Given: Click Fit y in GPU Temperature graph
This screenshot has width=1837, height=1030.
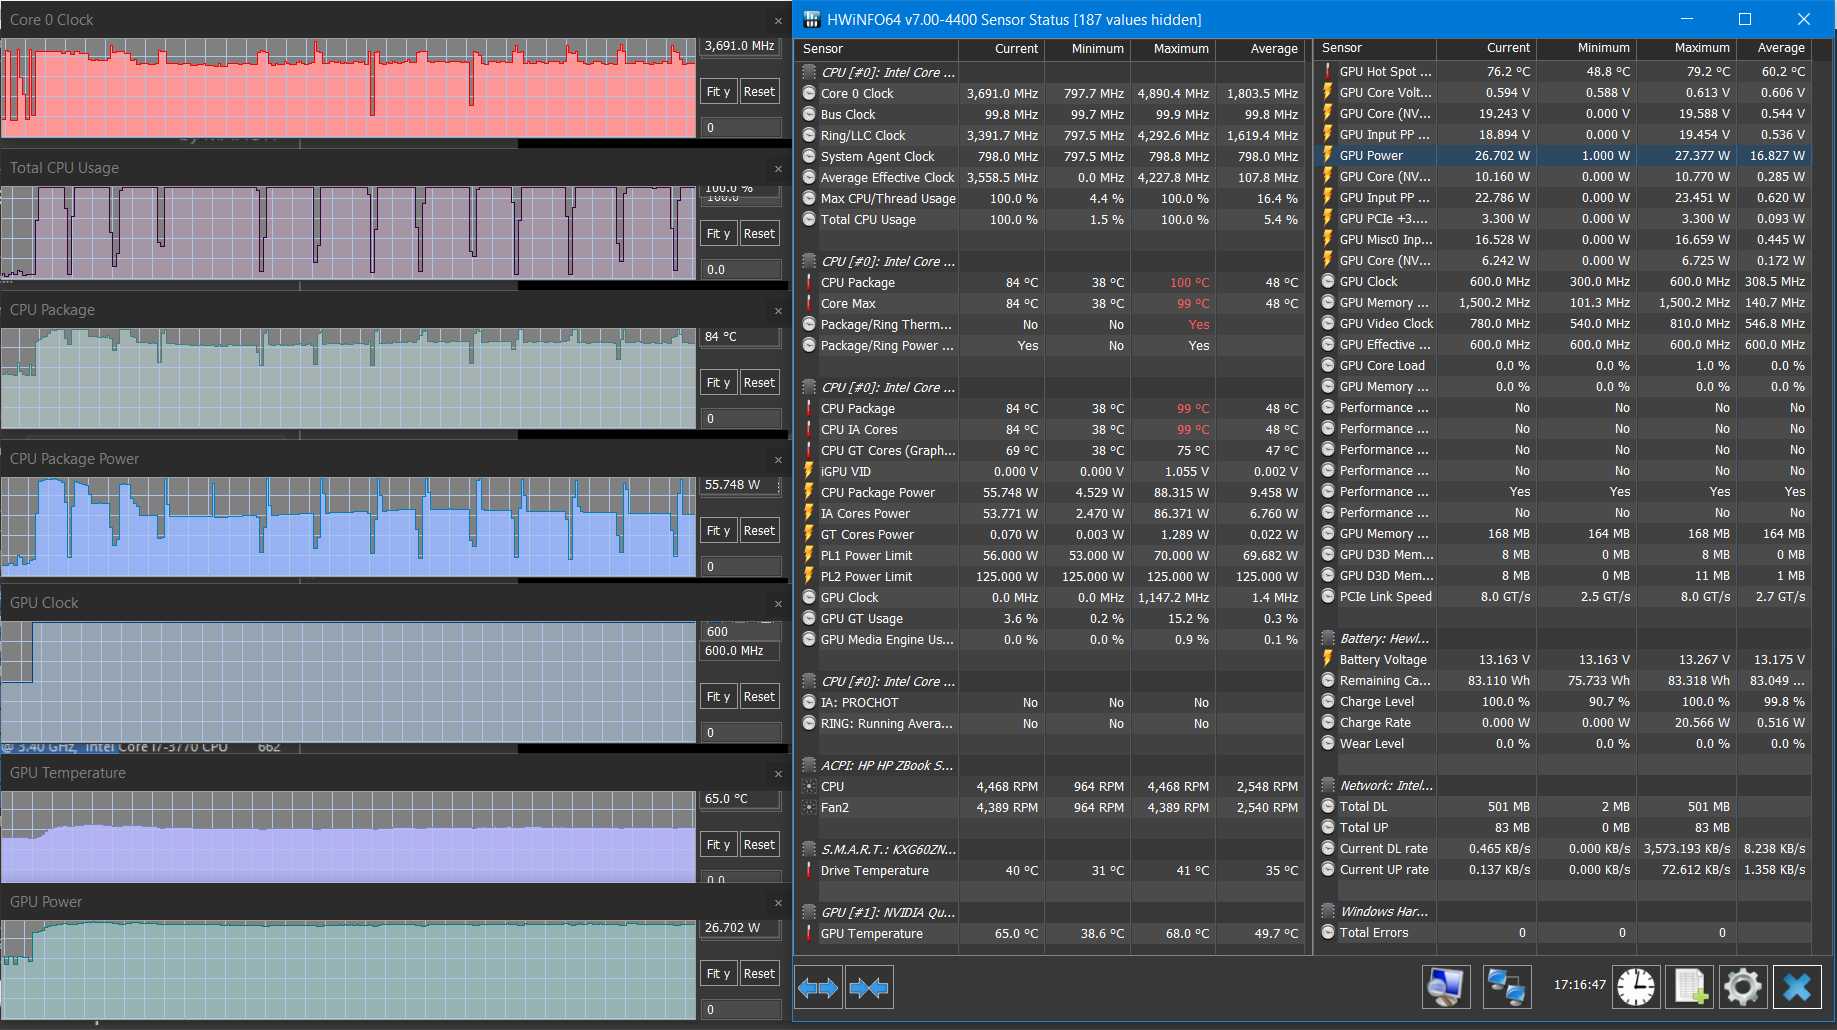Looking at the screenshot, I should click(718, 844).
